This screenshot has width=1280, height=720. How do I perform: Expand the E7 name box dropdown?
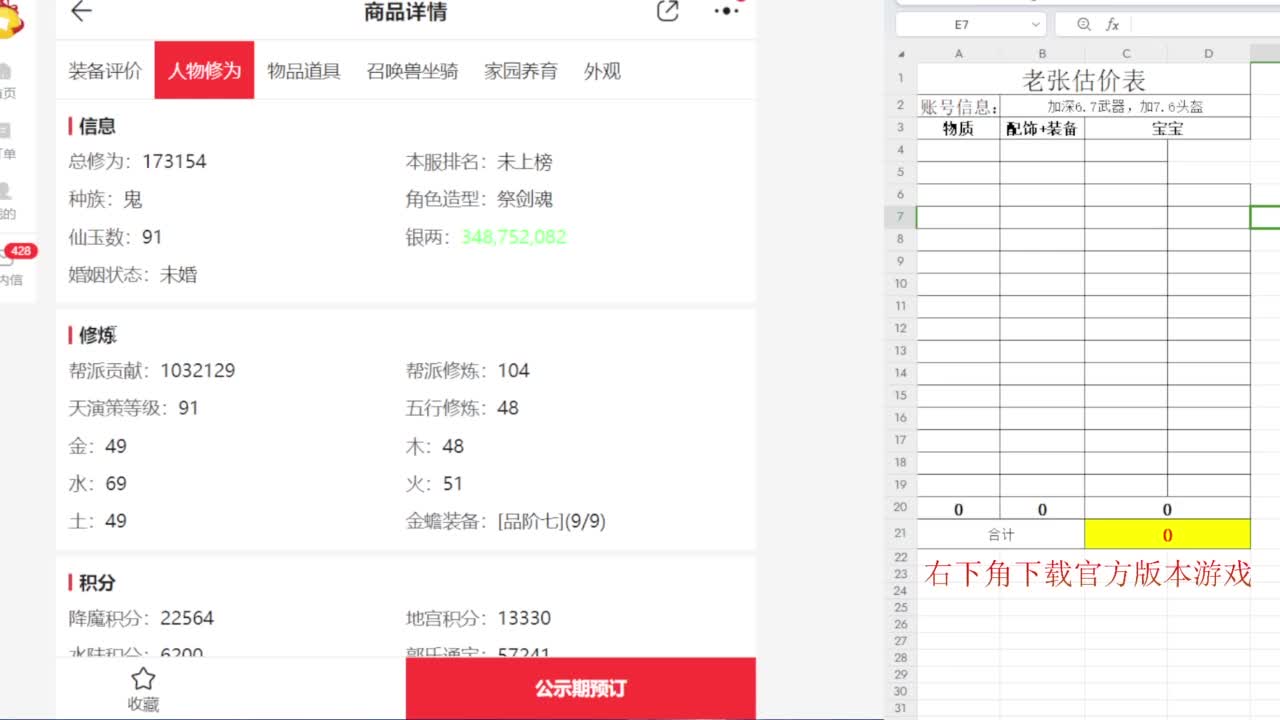tap(1034, 24)
